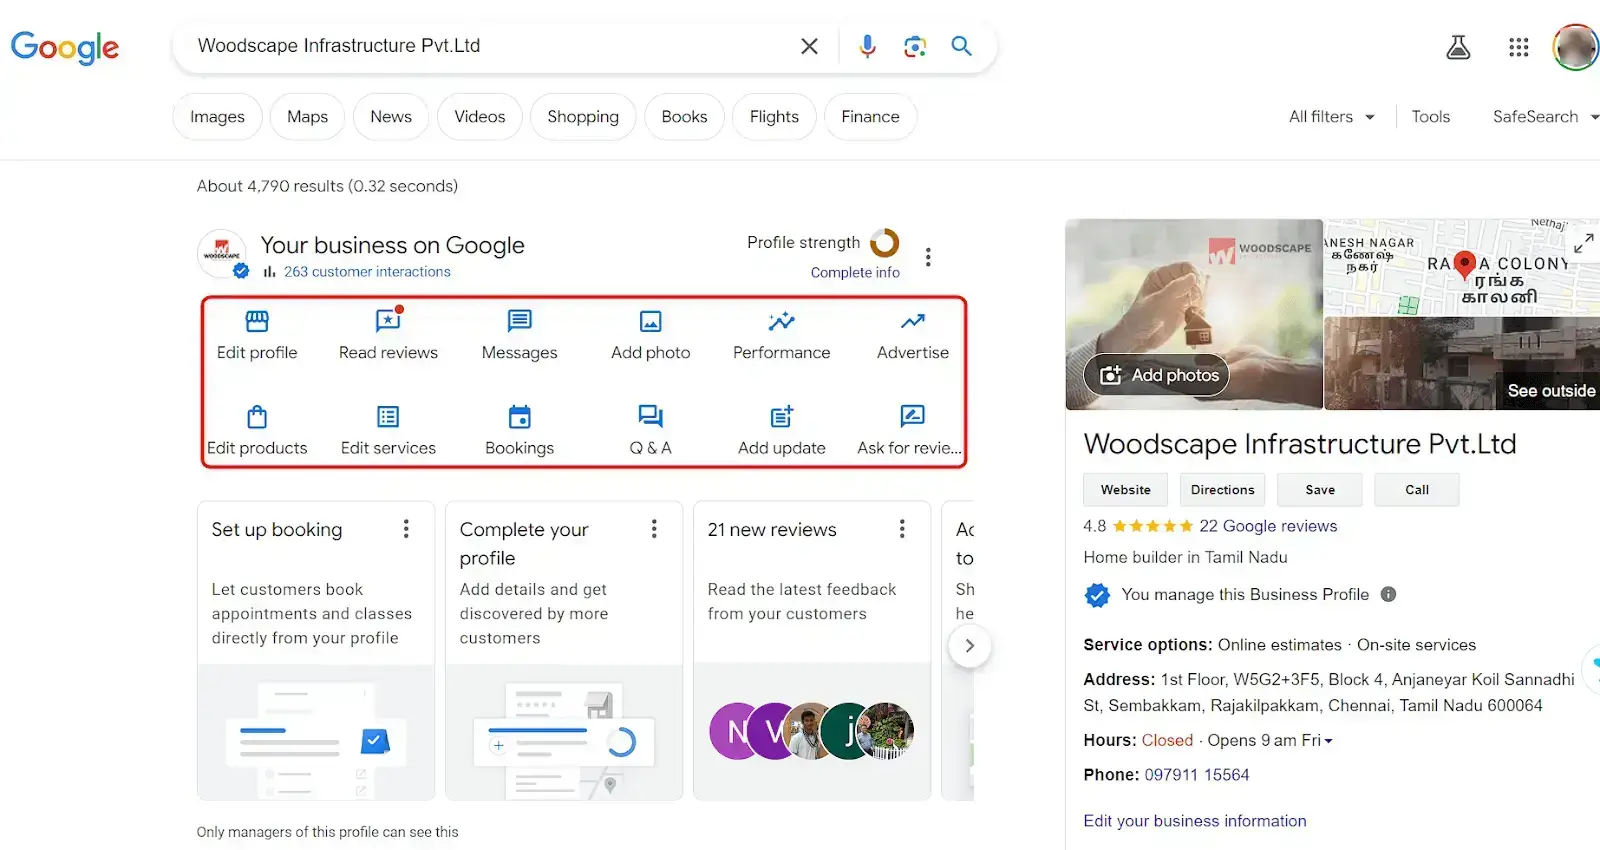Click the magnifying glass search icon
The image size is (1600, 850).
pos(962,46)
